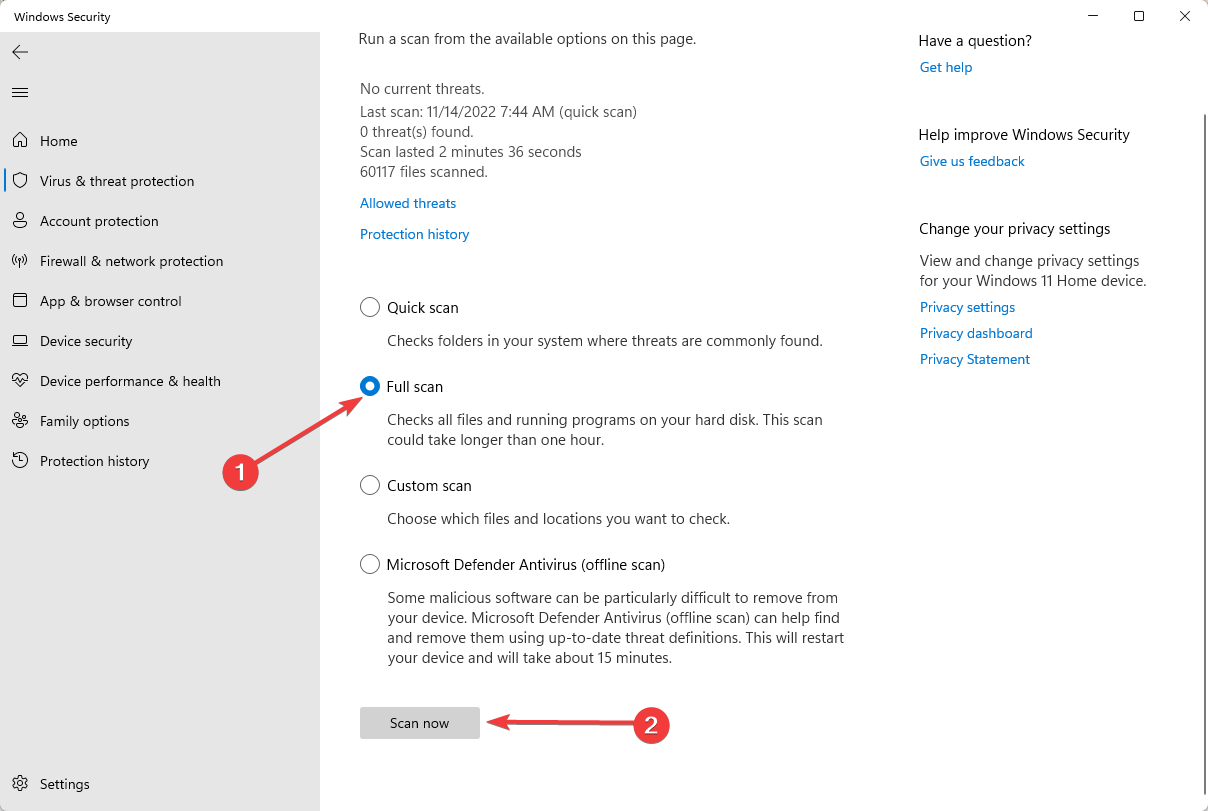The width and height of the screenshot is (1208, 811).
Task: Click the Family options people icon
Action: pos(20,421)
